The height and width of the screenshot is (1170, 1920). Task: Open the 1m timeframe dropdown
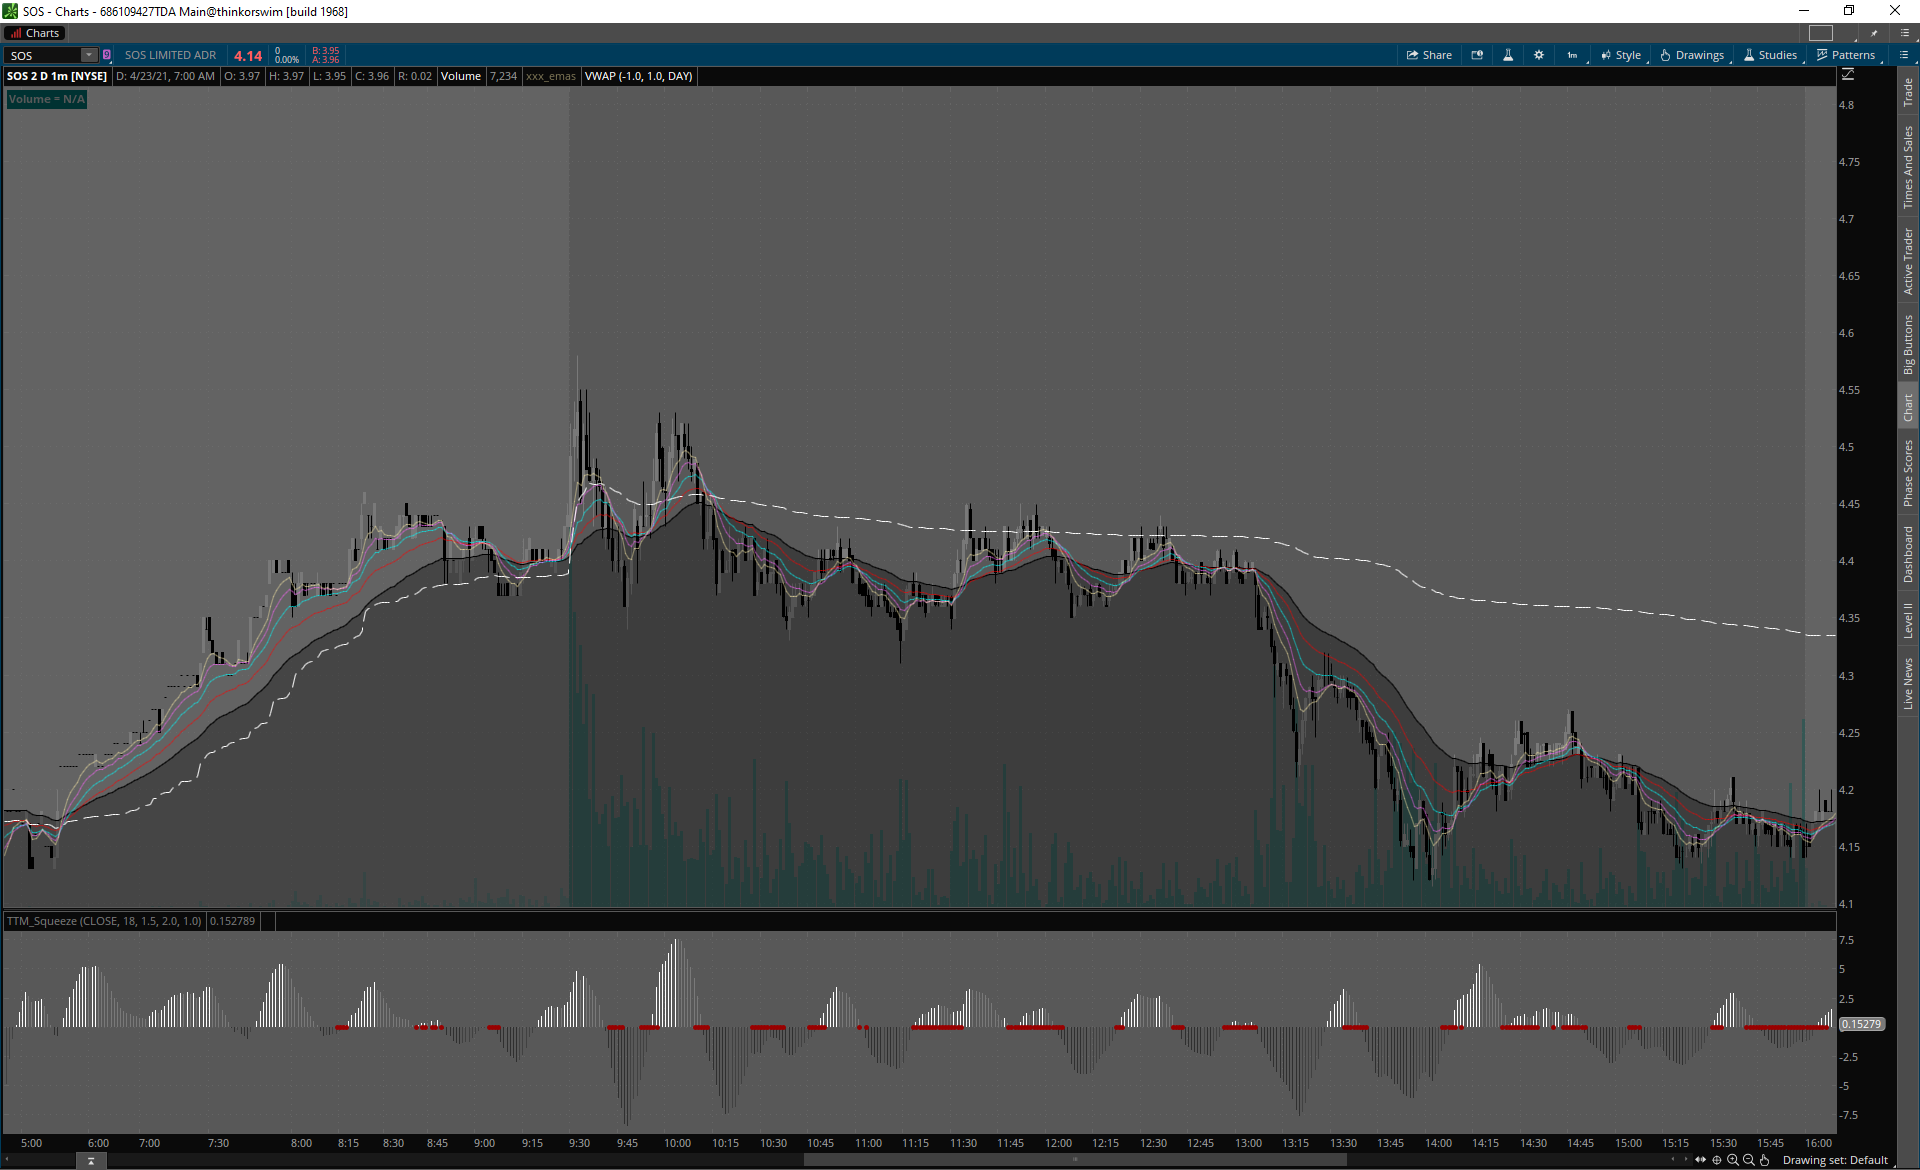pos(1574,55)
